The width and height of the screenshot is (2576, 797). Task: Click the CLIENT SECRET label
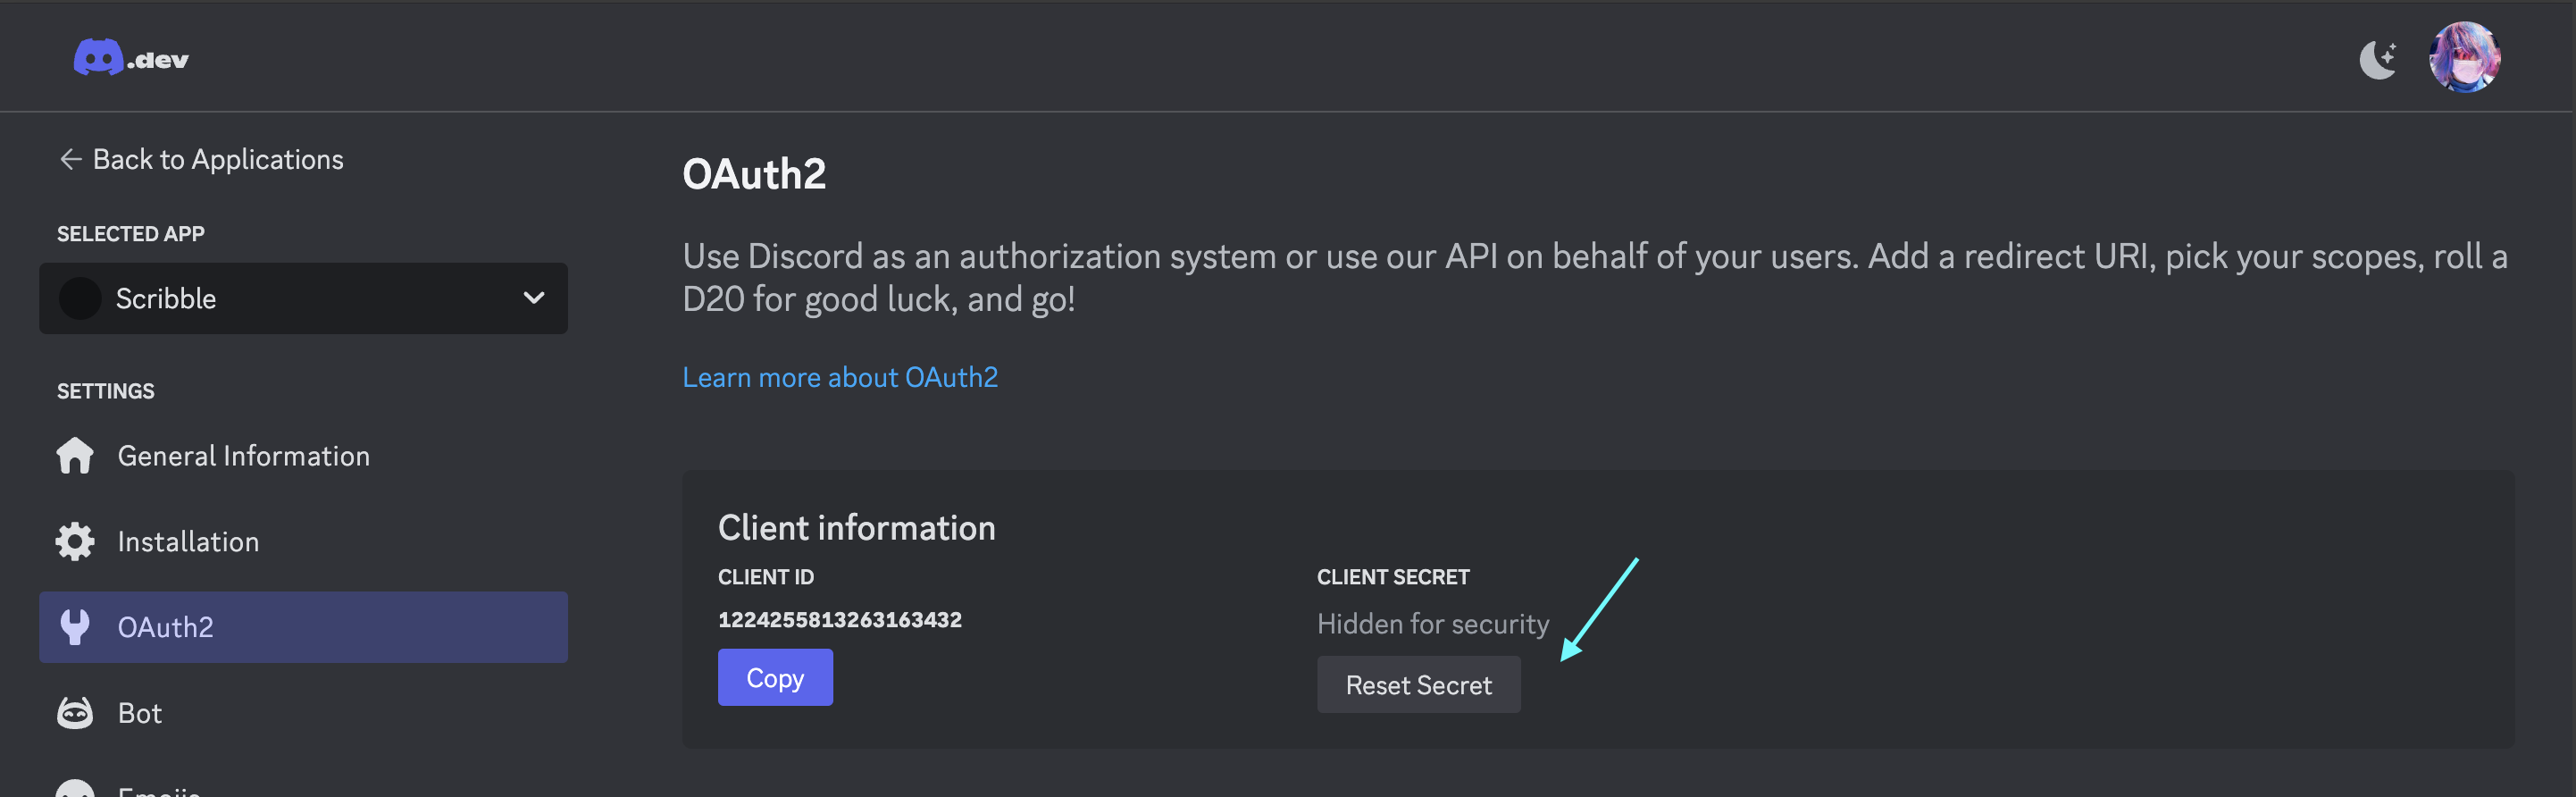click(1393, 577)
